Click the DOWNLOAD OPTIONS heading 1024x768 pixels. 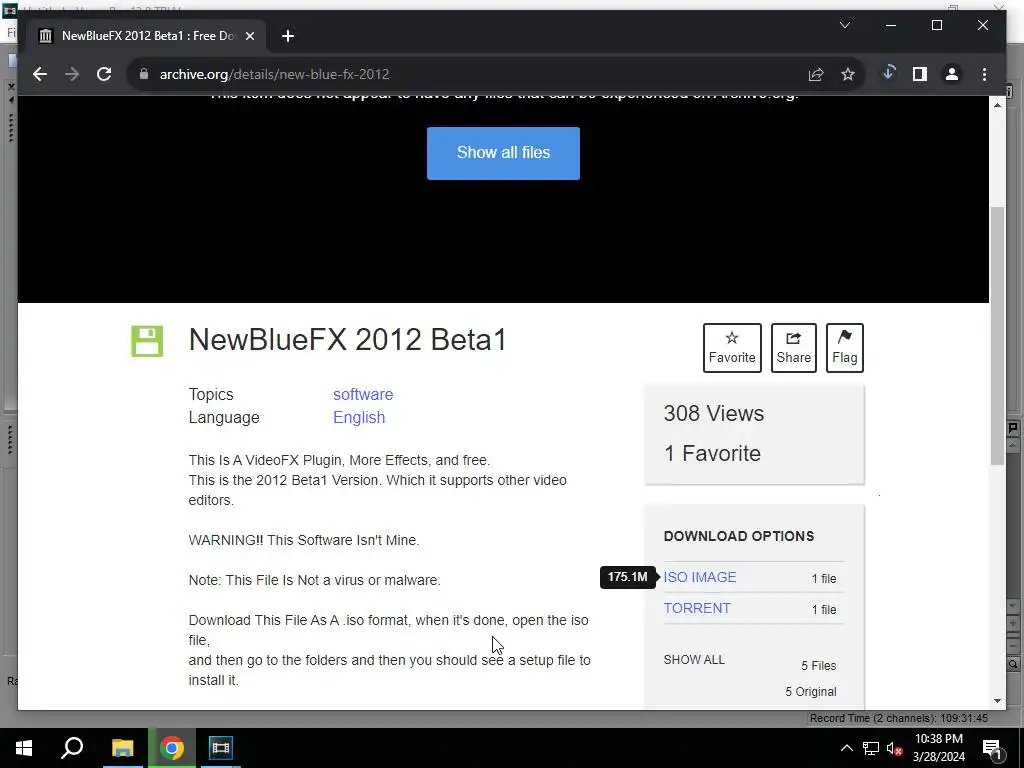point(739,536)
